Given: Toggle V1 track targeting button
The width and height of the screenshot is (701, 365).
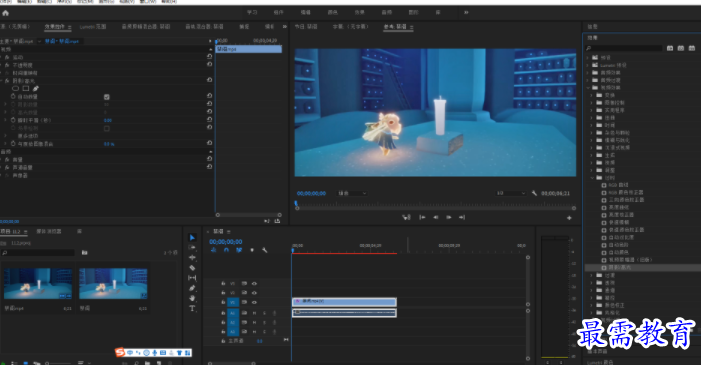Looking at the screenshot, I should (x=232, y=302).
